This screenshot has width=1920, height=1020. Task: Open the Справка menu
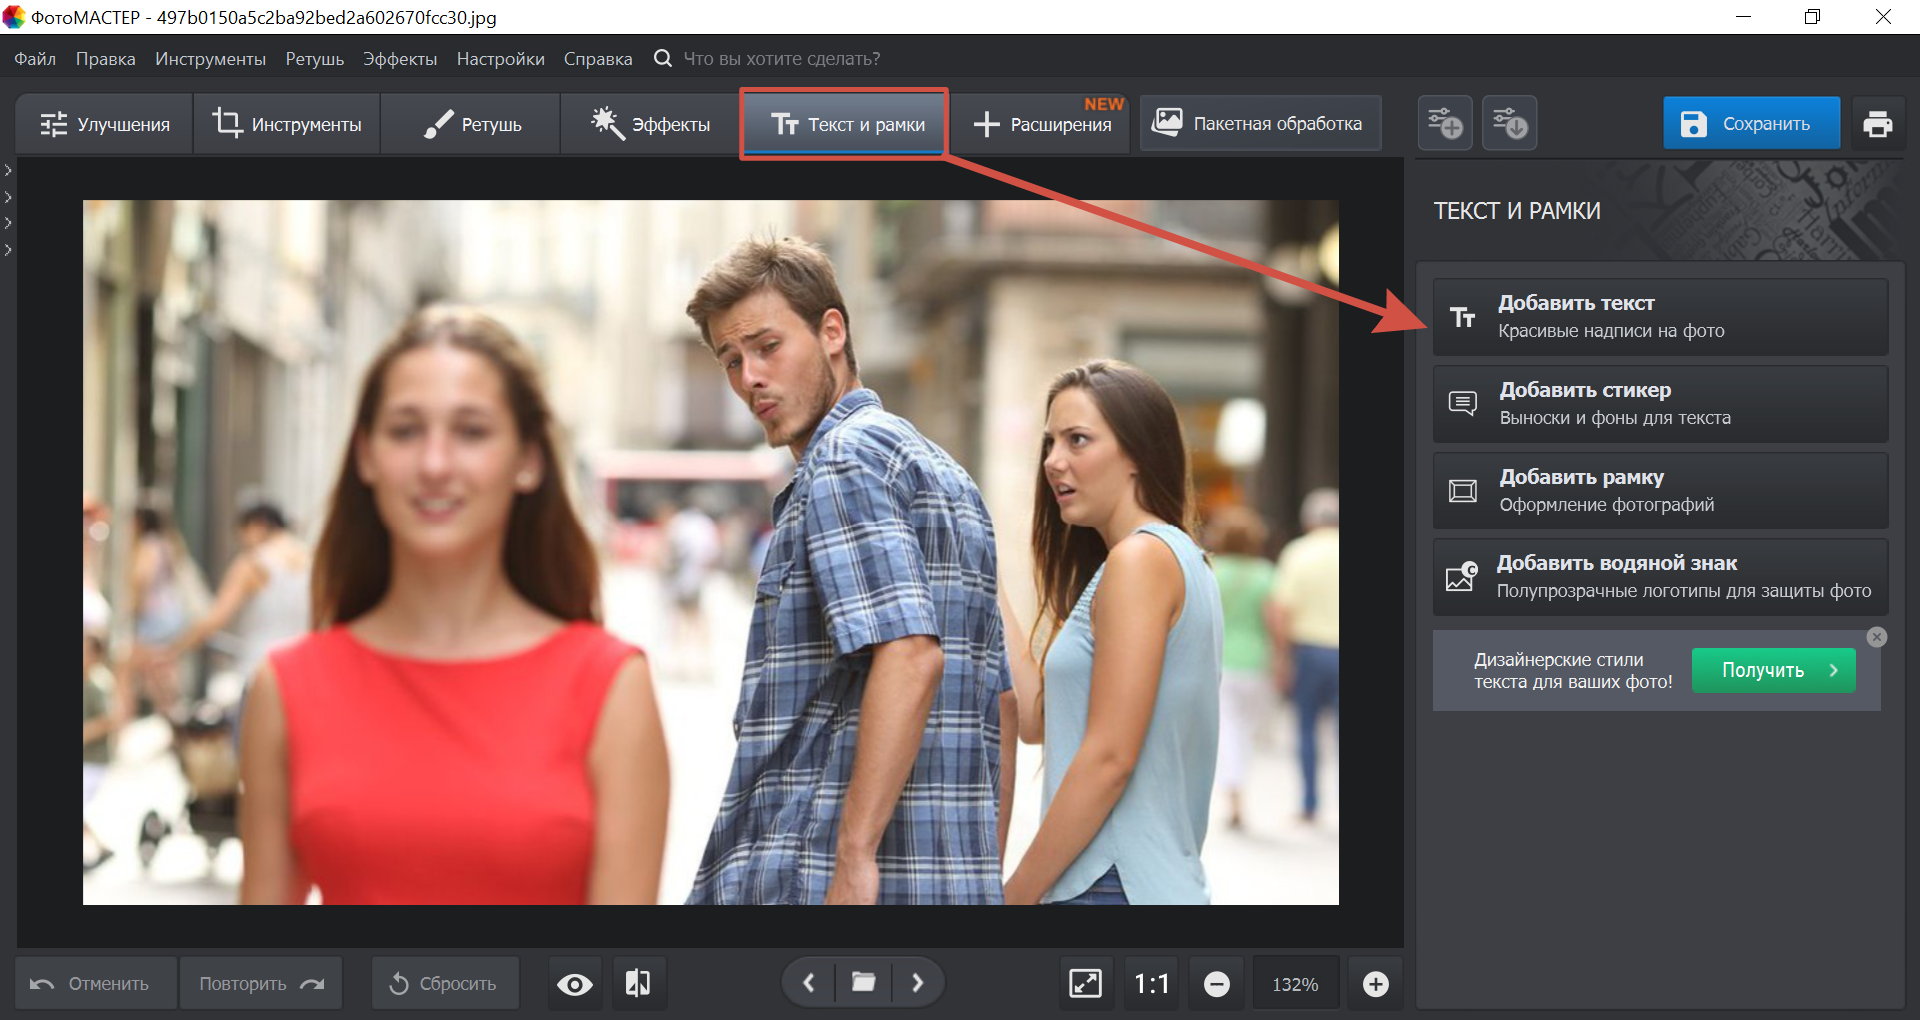(x=598, y=59)
